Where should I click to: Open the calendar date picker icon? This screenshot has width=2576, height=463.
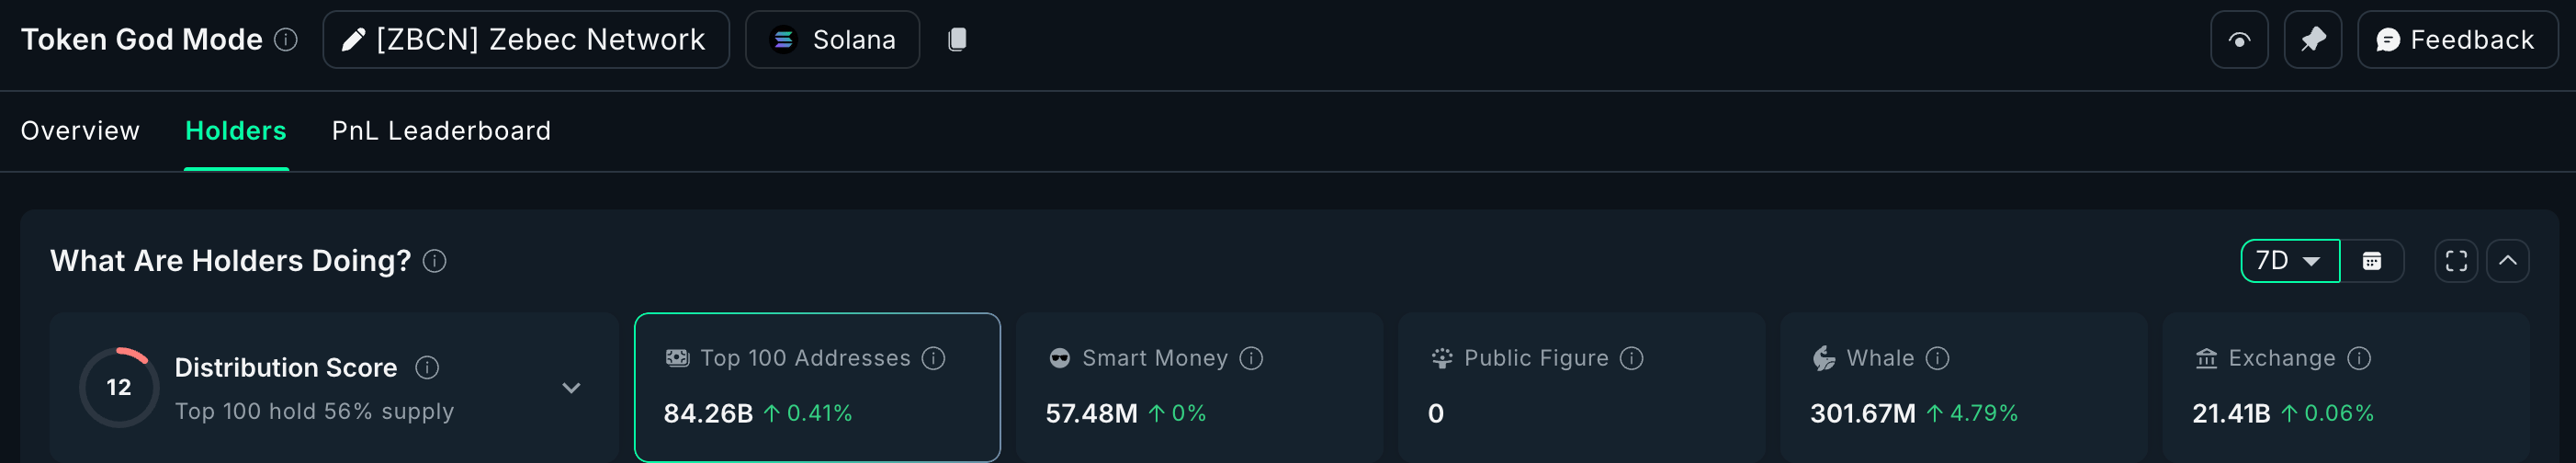tap(2371, 261)
